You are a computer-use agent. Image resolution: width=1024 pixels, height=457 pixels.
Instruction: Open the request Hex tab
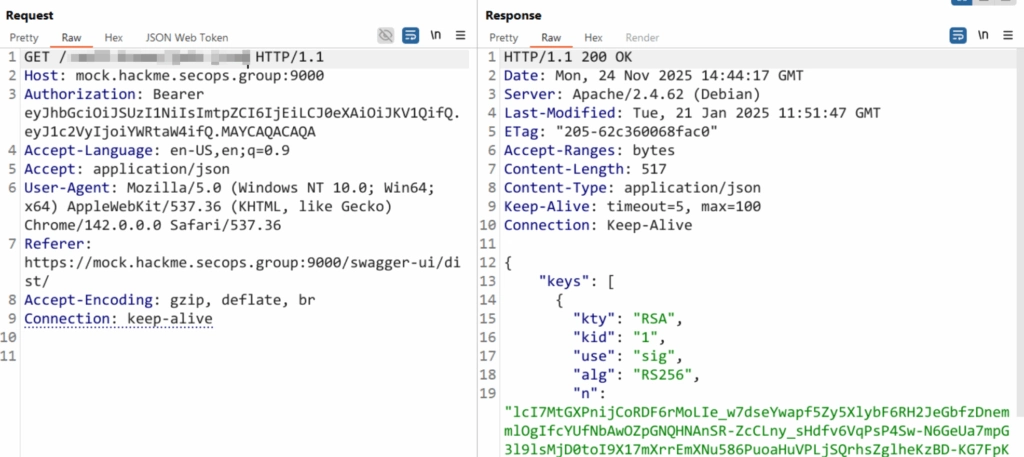[x=113, y=37]
